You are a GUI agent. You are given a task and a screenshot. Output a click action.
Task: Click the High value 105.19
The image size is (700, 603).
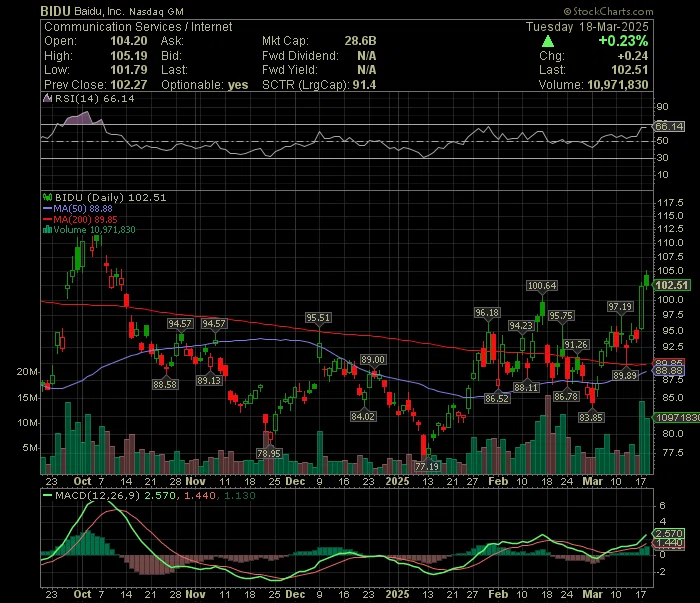129,56
